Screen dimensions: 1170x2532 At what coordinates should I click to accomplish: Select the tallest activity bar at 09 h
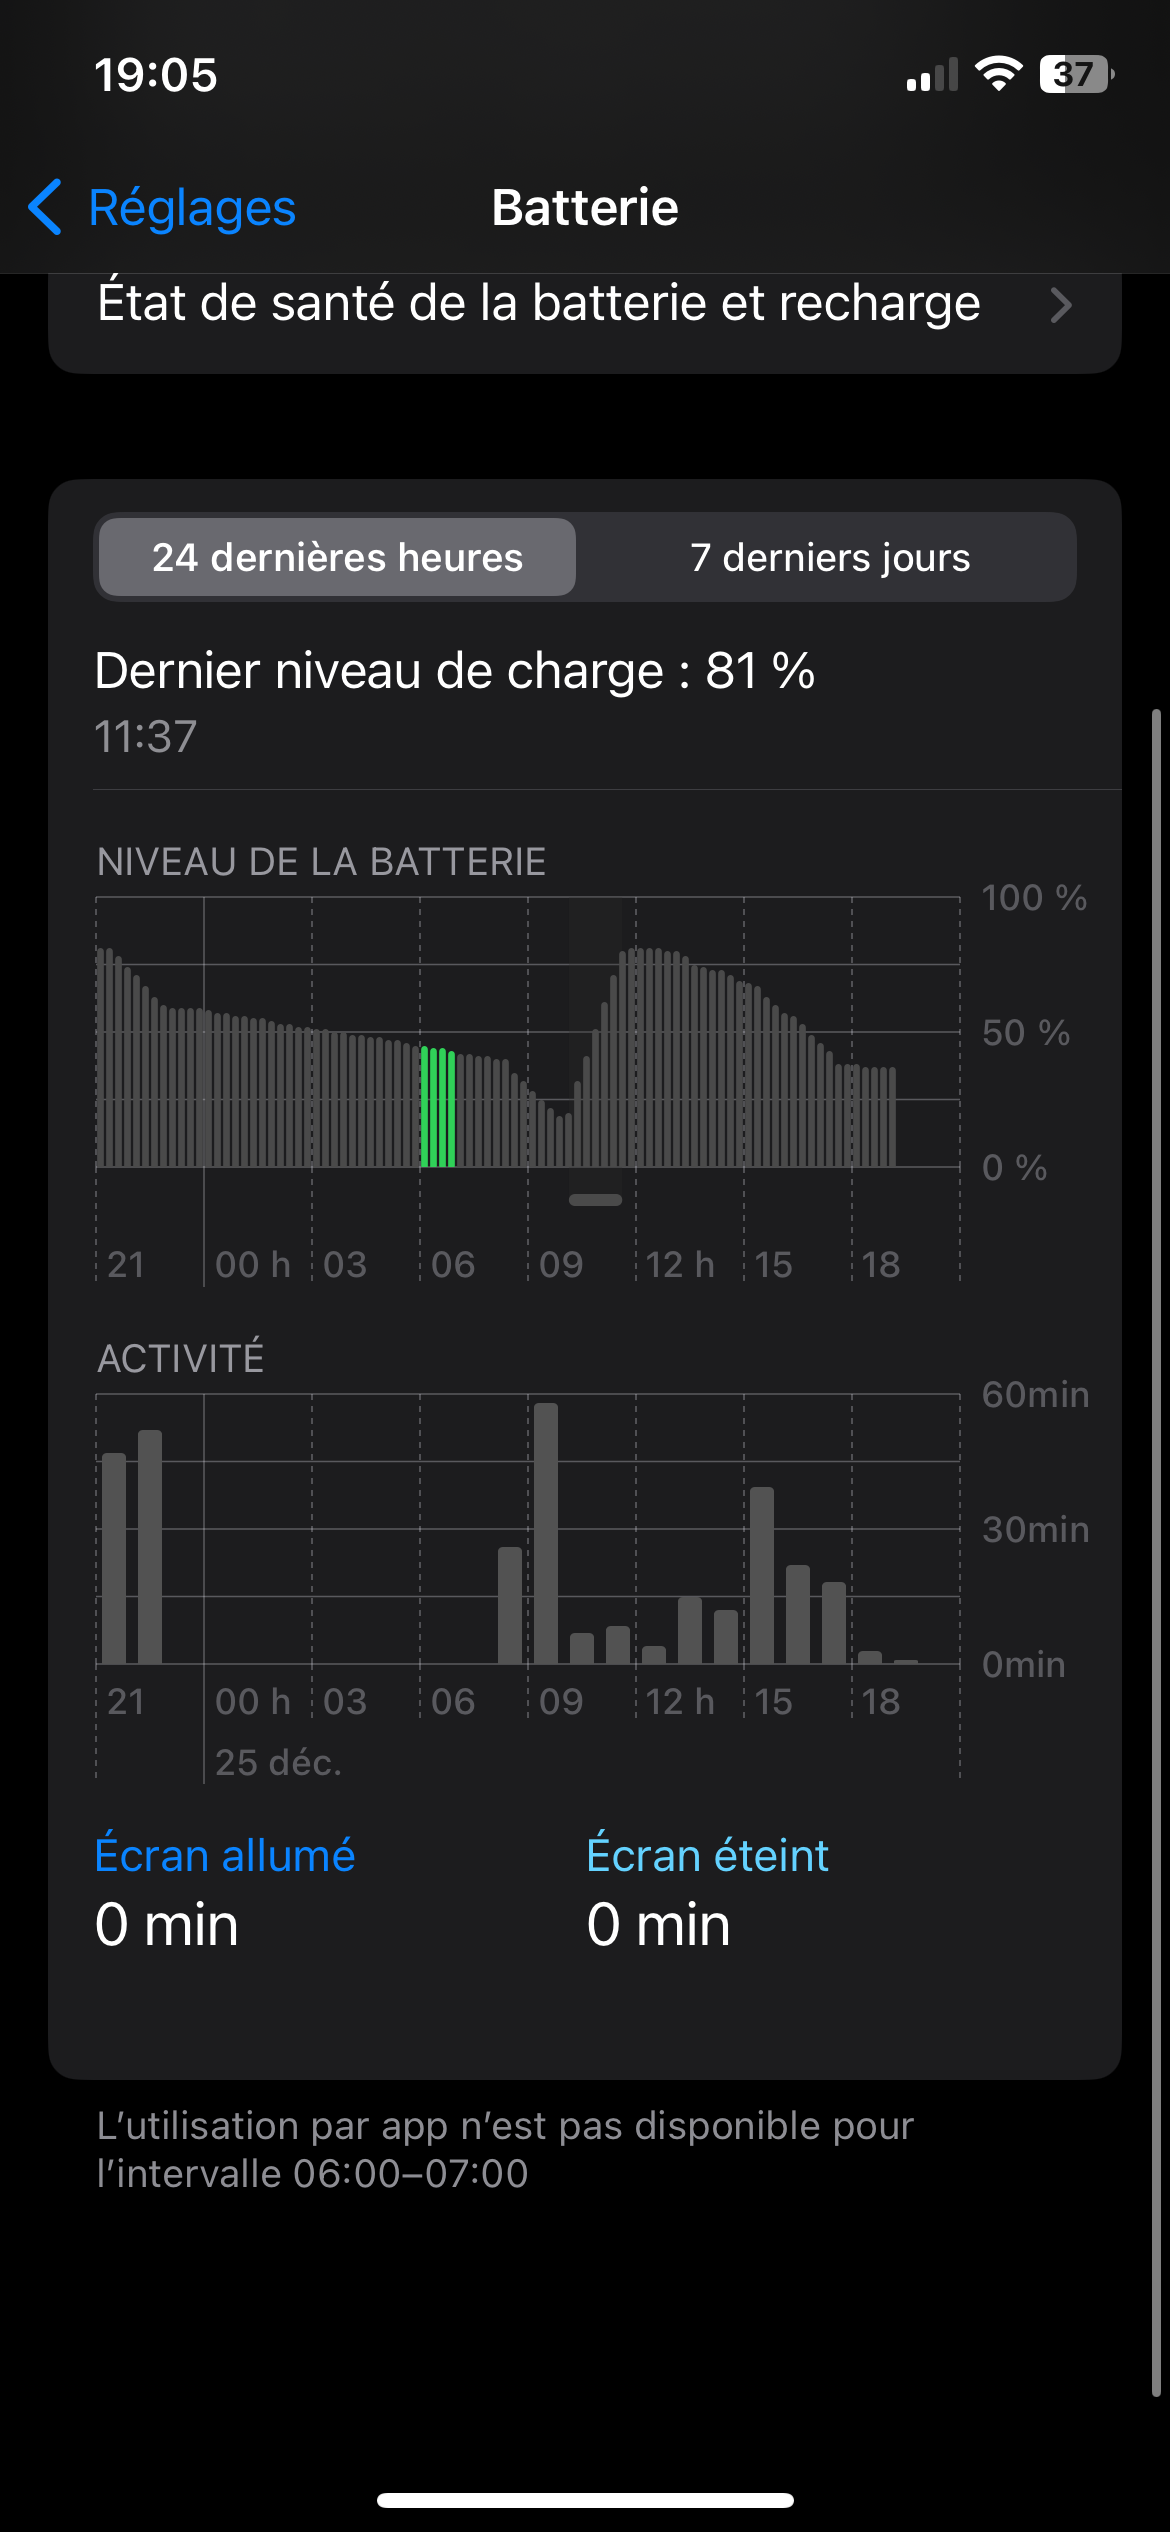[x=546, y=1532]
